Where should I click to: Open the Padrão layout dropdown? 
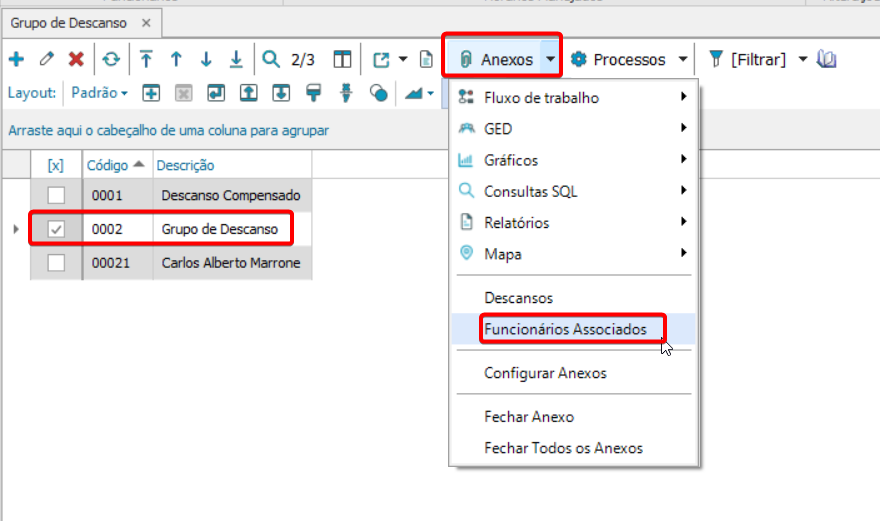click(99, 93)
